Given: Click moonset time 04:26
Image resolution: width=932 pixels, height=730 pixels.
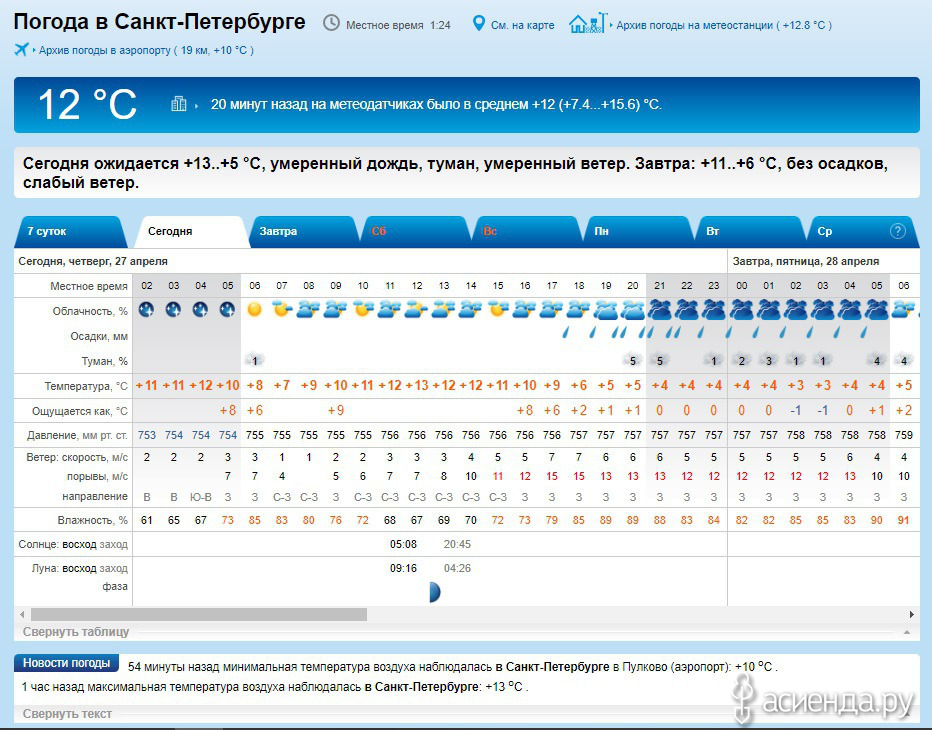Looking at the screenshot, I should pos(457,568).
